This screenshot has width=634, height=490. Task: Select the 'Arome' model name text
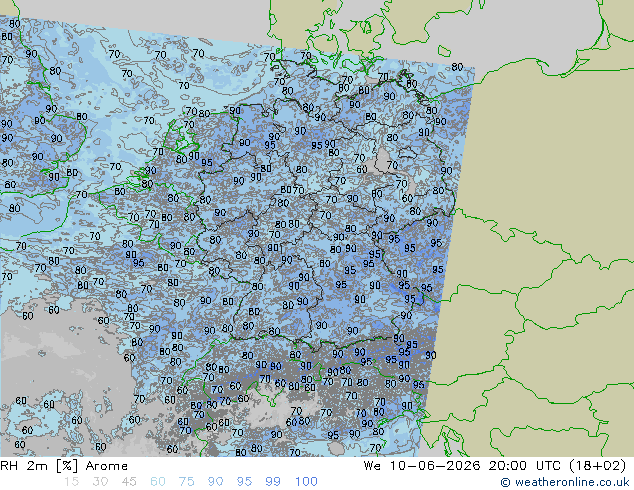coord(107,466)
